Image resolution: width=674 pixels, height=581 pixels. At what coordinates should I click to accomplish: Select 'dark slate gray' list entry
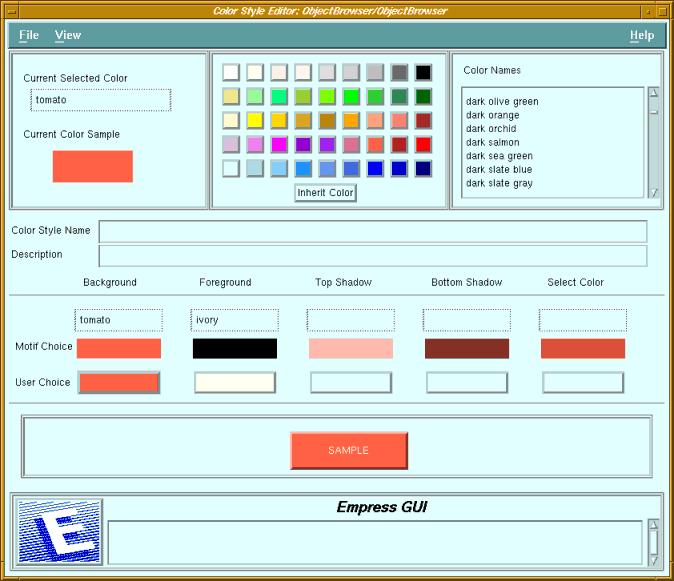(x=499, y=183)
